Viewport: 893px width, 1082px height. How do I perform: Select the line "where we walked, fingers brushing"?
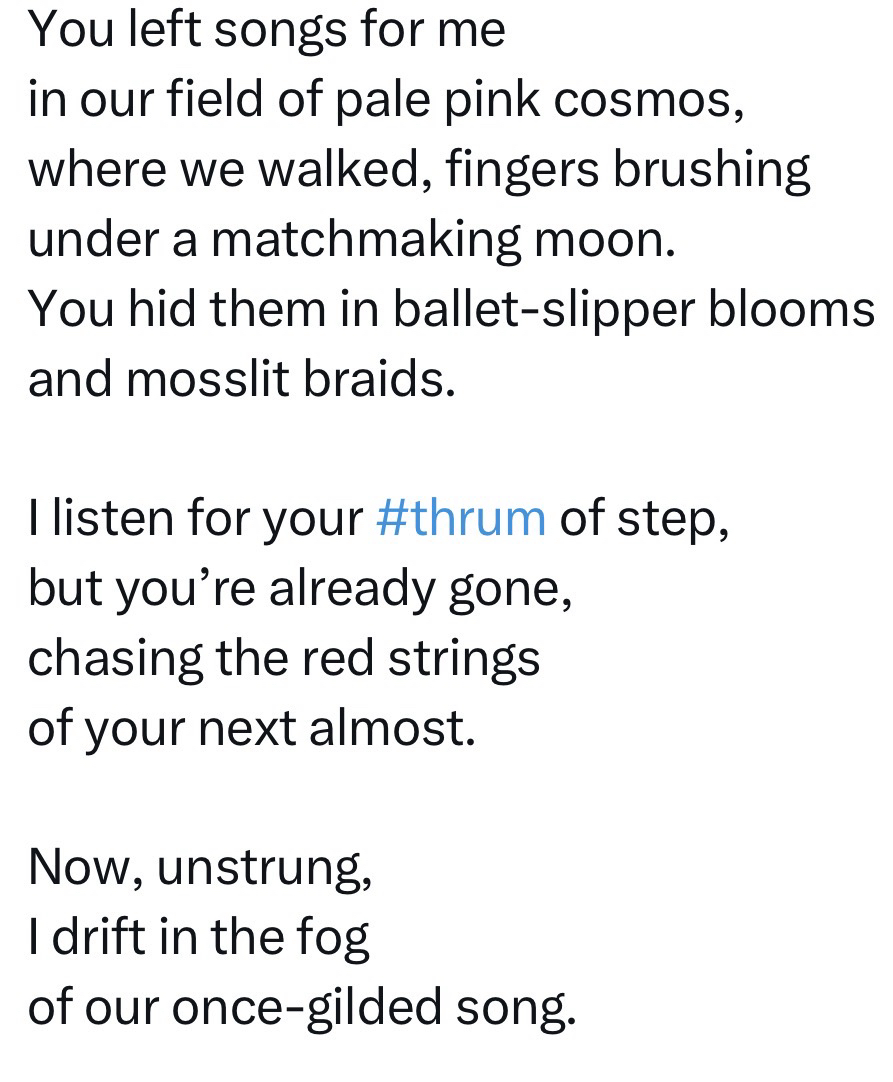(x=419, y=170)
